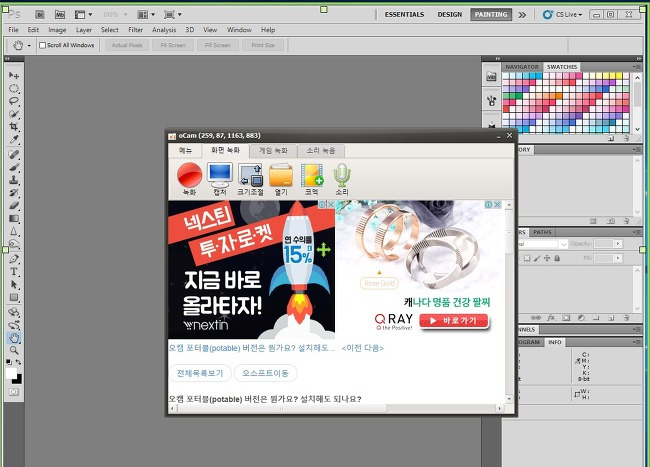Select the Clone Stamp tool
The width and height of the screenshot is (650, 467).
click(14, 180)
